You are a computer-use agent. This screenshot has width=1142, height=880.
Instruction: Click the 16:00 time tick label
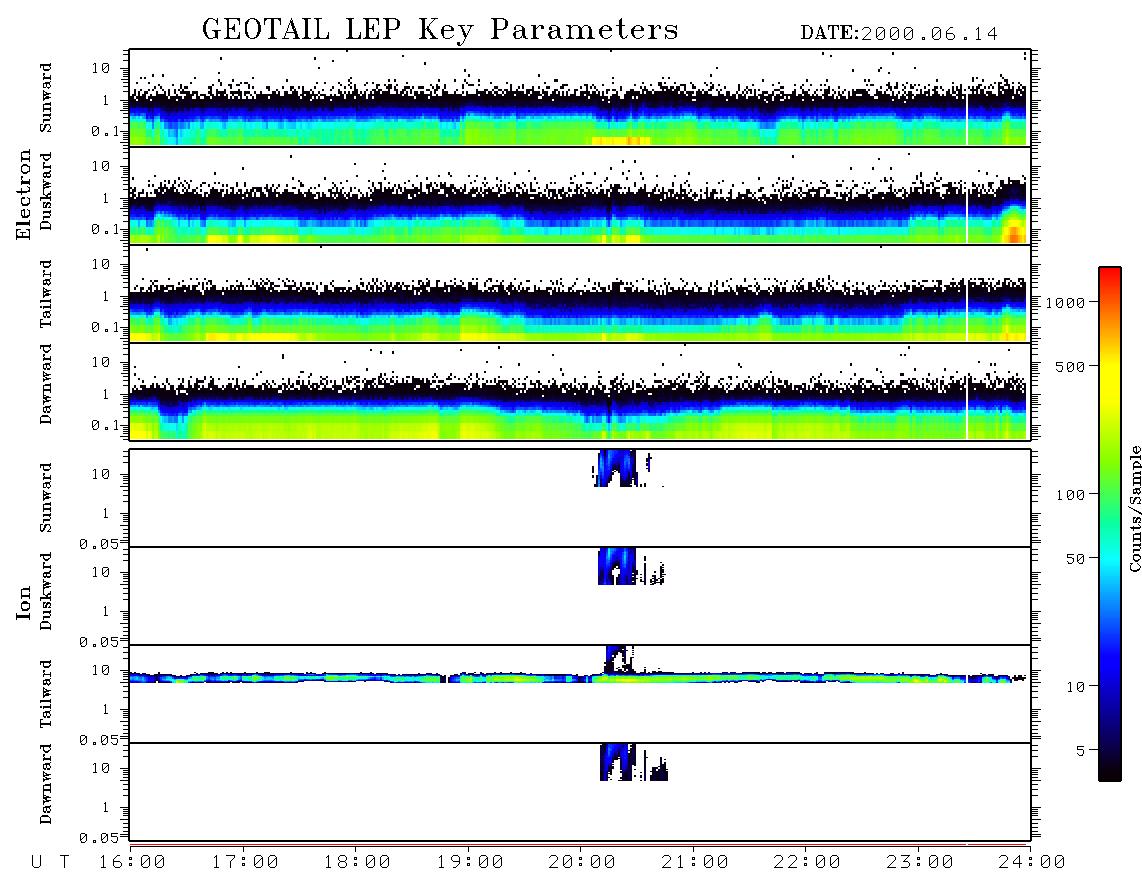132,863
